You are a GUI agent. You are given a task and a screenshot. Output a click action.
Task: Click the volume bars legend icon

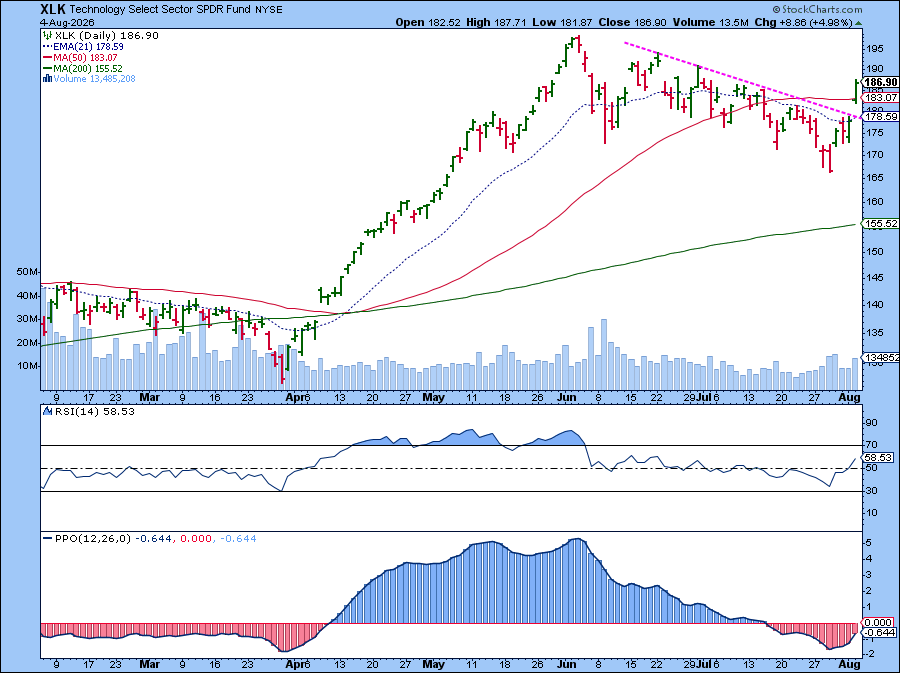click(48, 79)
